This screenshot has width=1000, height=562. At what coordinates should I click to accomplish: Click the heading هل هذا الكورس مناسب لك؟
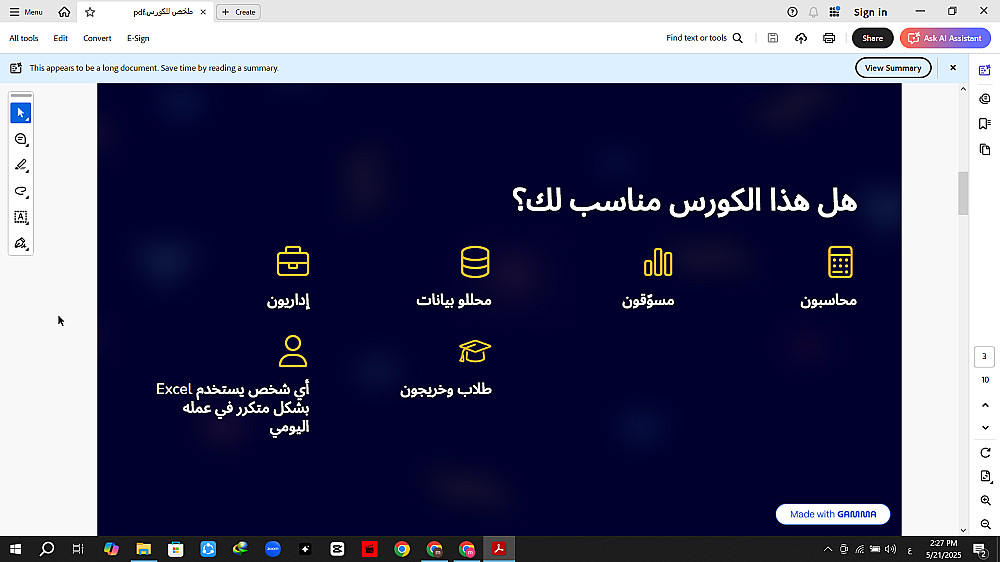point(684,201)
